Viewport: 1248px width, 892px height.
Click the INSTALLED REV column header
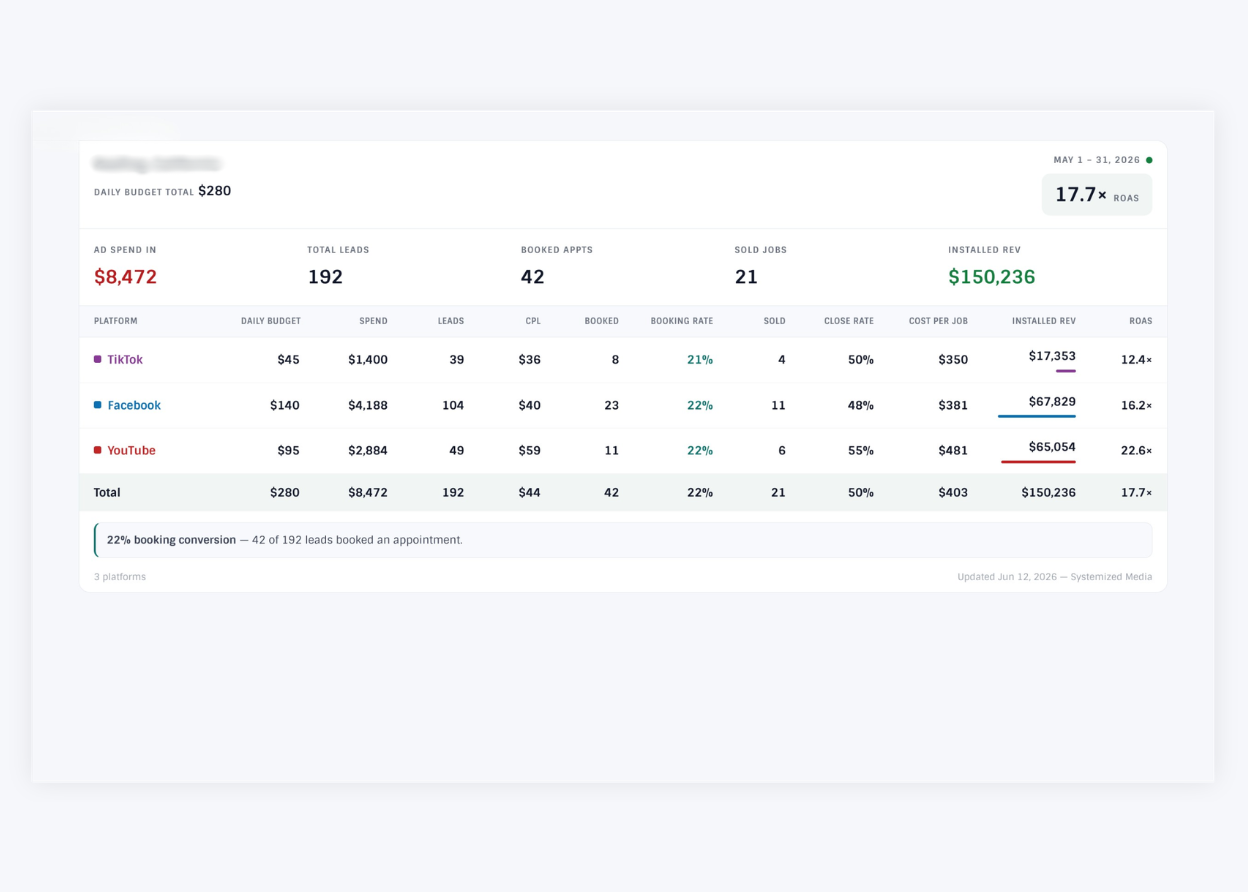(x=1044, y=321)
